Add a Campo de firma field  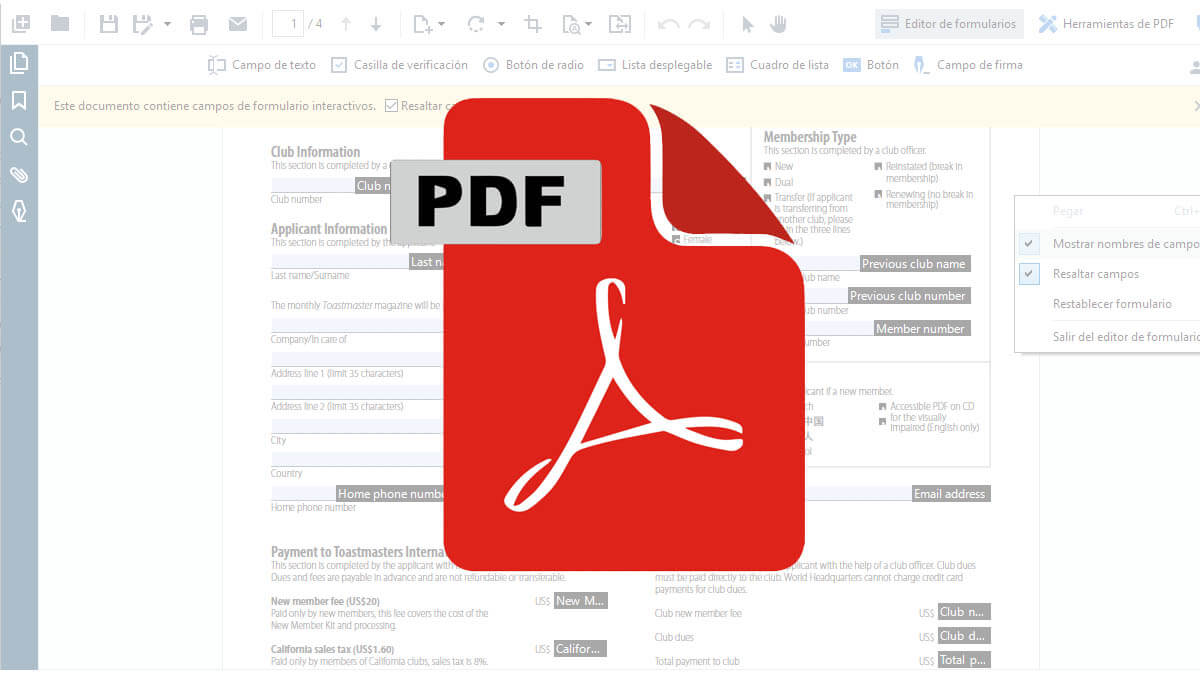point(967,65)
